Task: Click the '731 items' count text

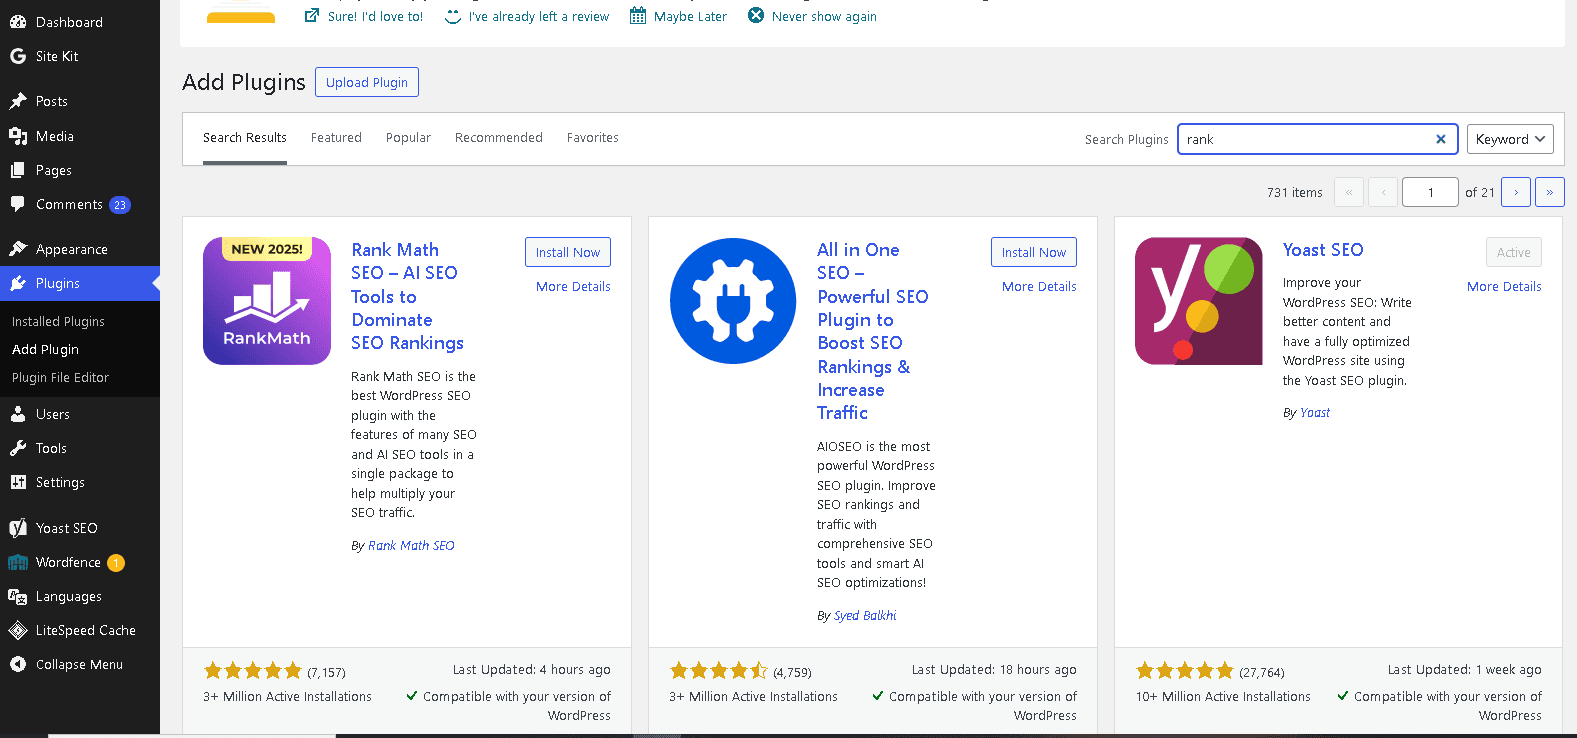Action: click(x=1294, y=192)
